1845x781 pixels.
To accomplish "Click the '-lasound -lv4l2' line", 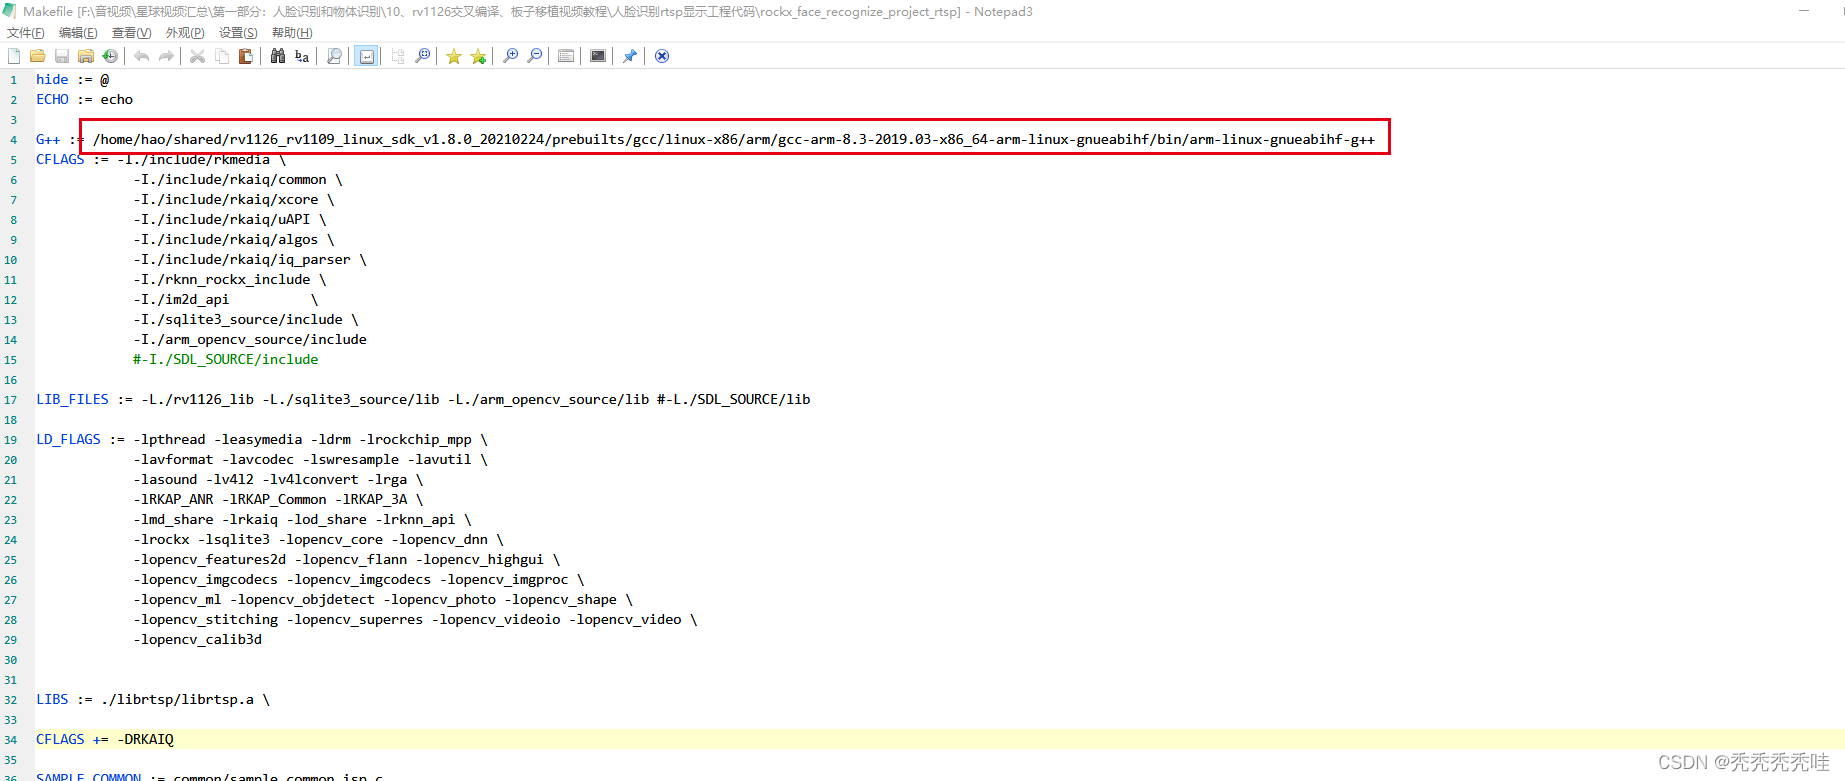I will 278,479.
